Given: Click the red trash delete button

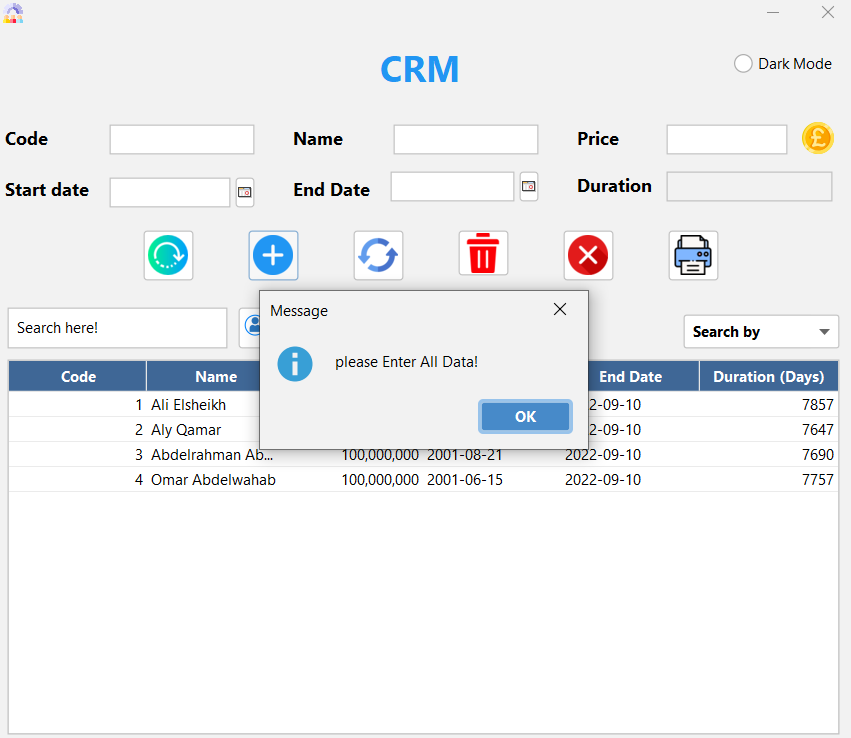Looking at the screenshot, I should click(x=483, y=253).
